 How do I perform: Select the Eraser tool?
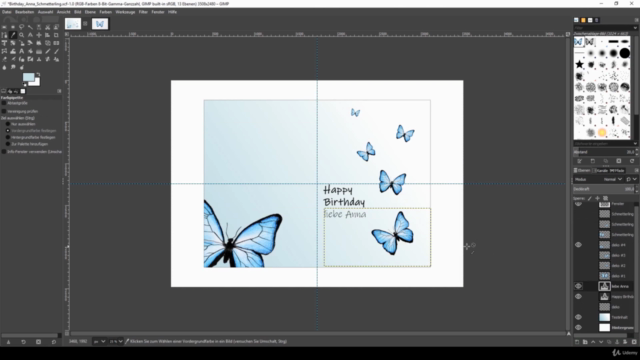tap(4, 59)
